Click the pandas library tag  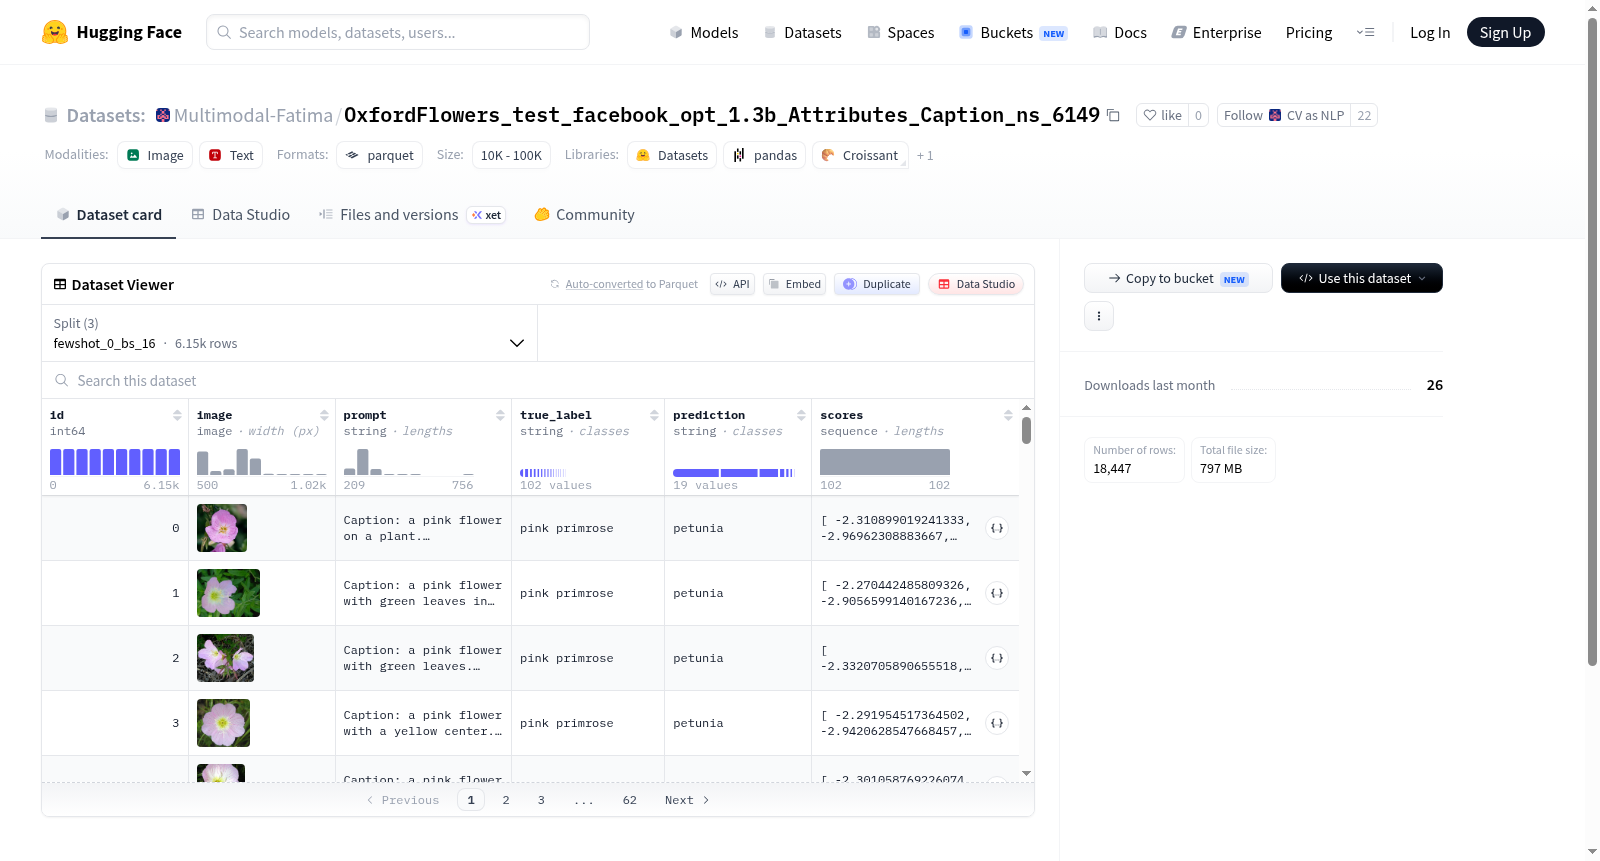pyautogui.click(x=765, y=155)
